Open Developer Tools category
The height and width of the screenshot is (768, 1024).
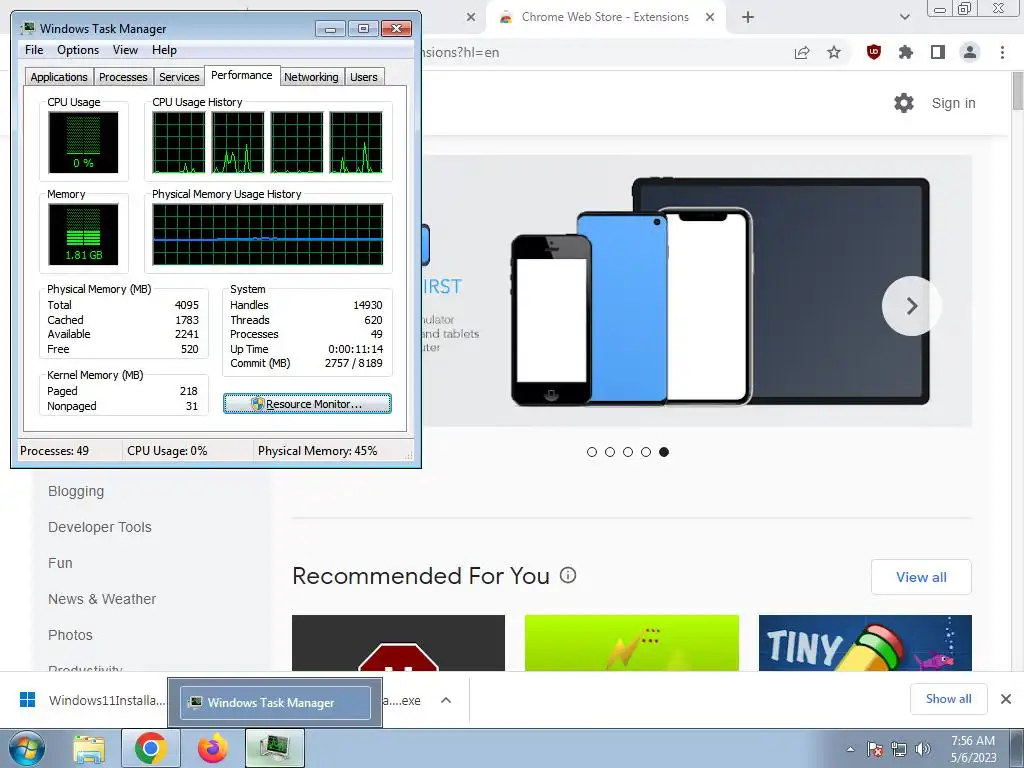click(x=100, y=527)
